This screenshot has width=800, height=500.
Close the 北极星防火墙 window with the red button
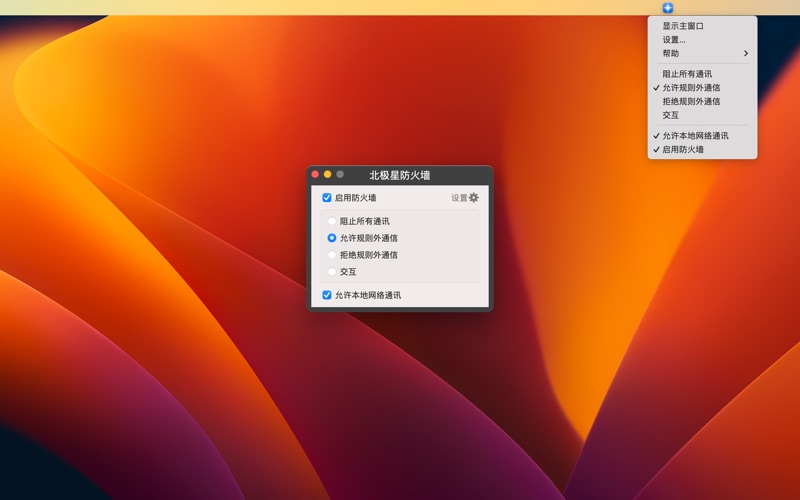(x=316, y=175)
